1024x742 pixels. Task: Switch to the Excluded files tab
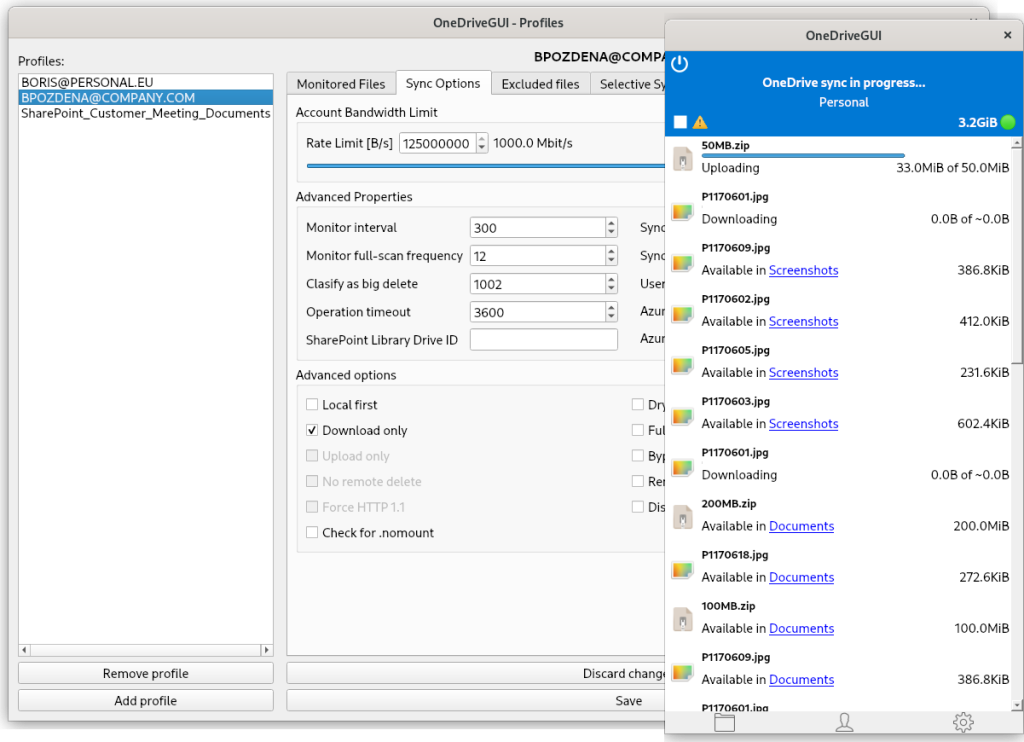pos(540,84)
